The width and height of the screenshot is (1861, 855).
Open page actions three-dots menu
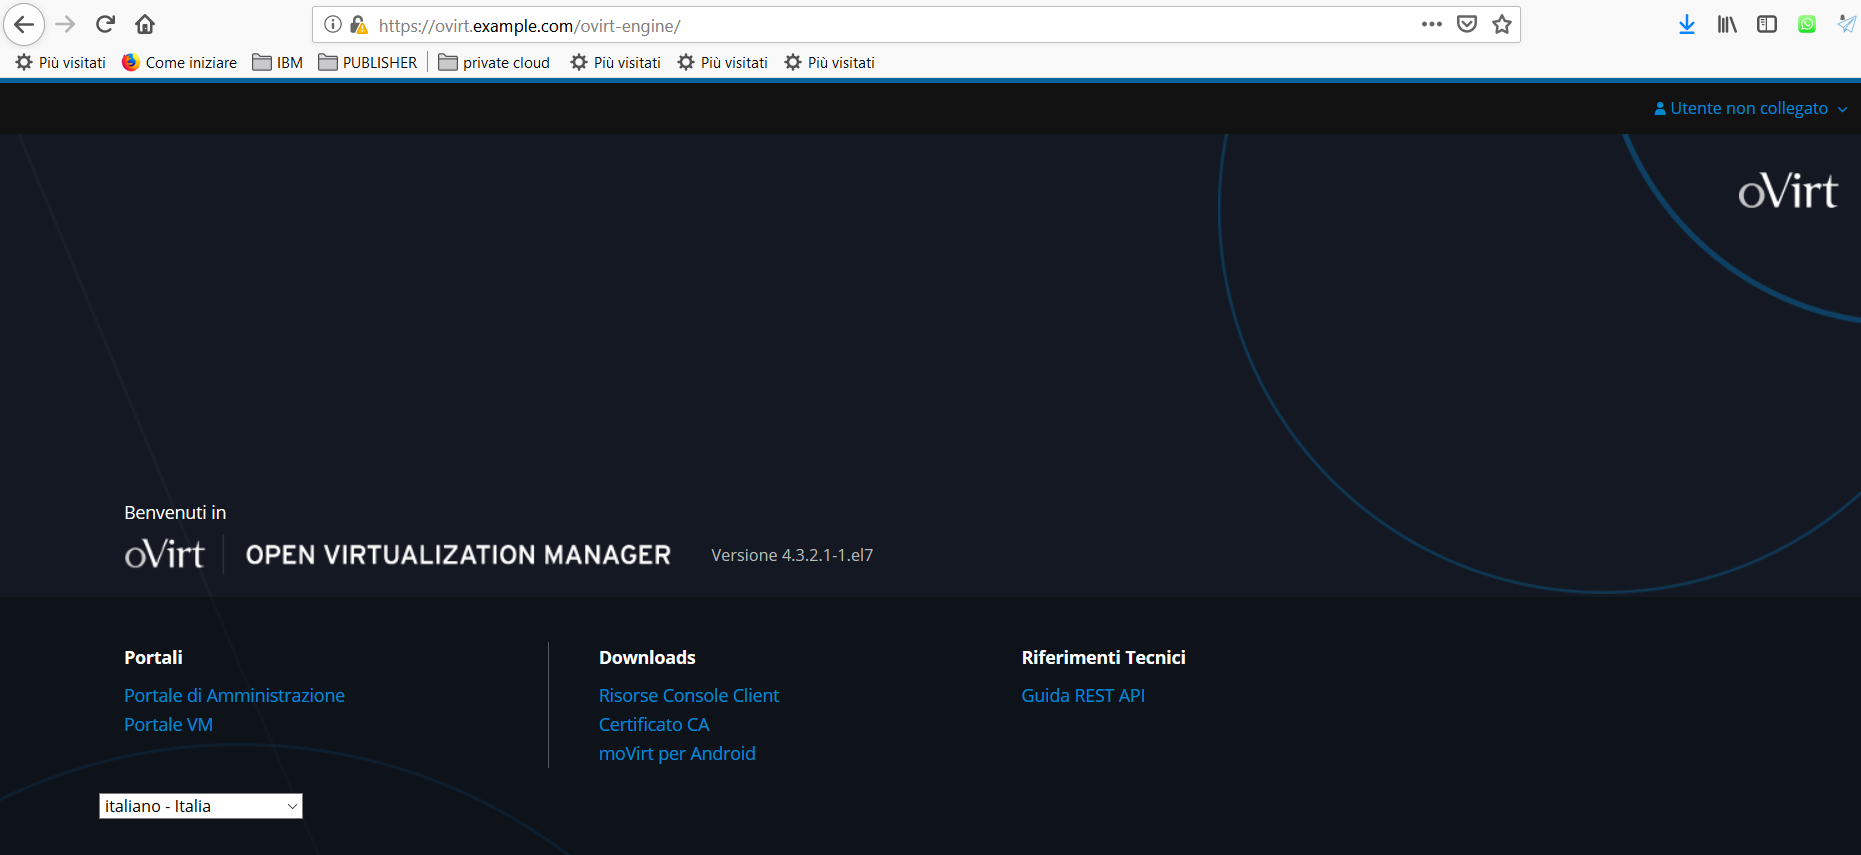click(x=1431, y=25)
